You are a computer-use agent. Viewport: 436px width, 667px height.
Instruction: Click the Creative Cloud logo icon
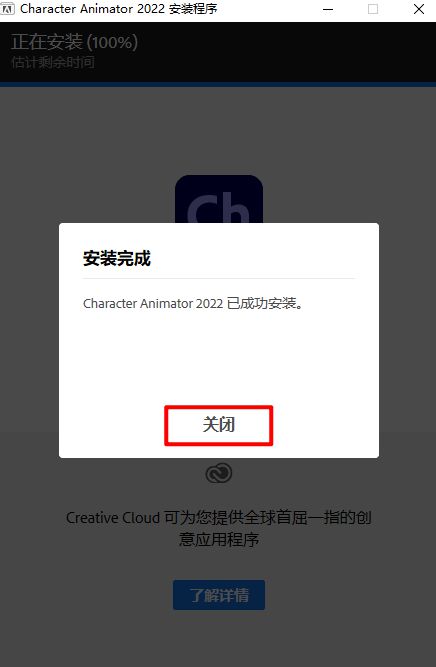click(219, 473)
